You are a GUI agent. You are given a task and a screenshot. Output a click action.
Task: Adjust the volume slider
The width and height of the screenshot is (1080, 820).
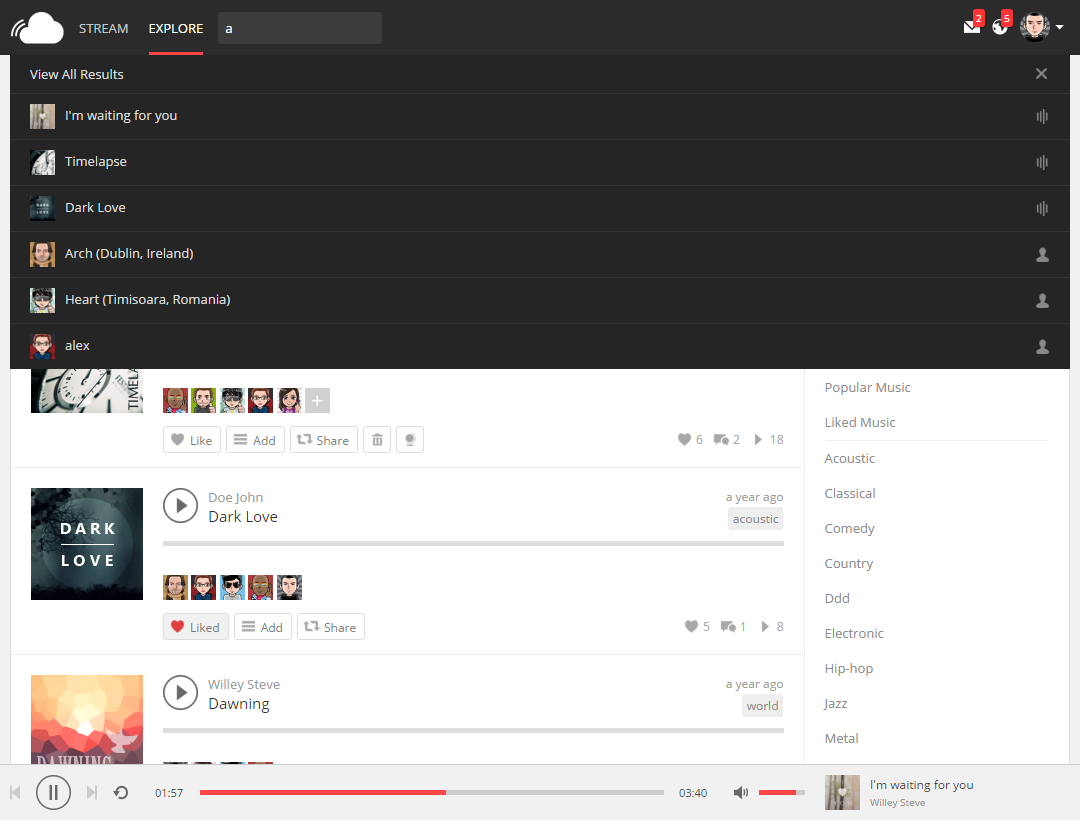782,792
